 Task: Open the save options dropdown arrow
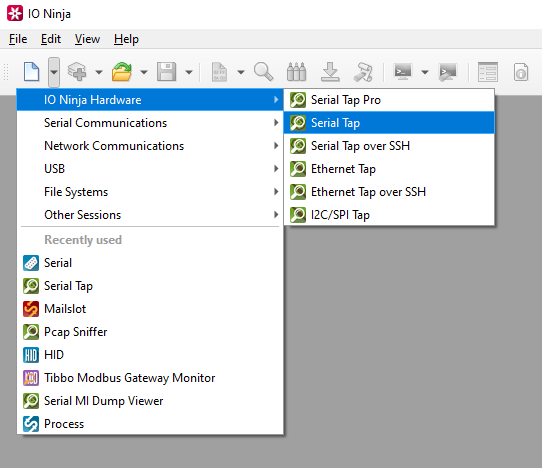(x=189, y=72)
